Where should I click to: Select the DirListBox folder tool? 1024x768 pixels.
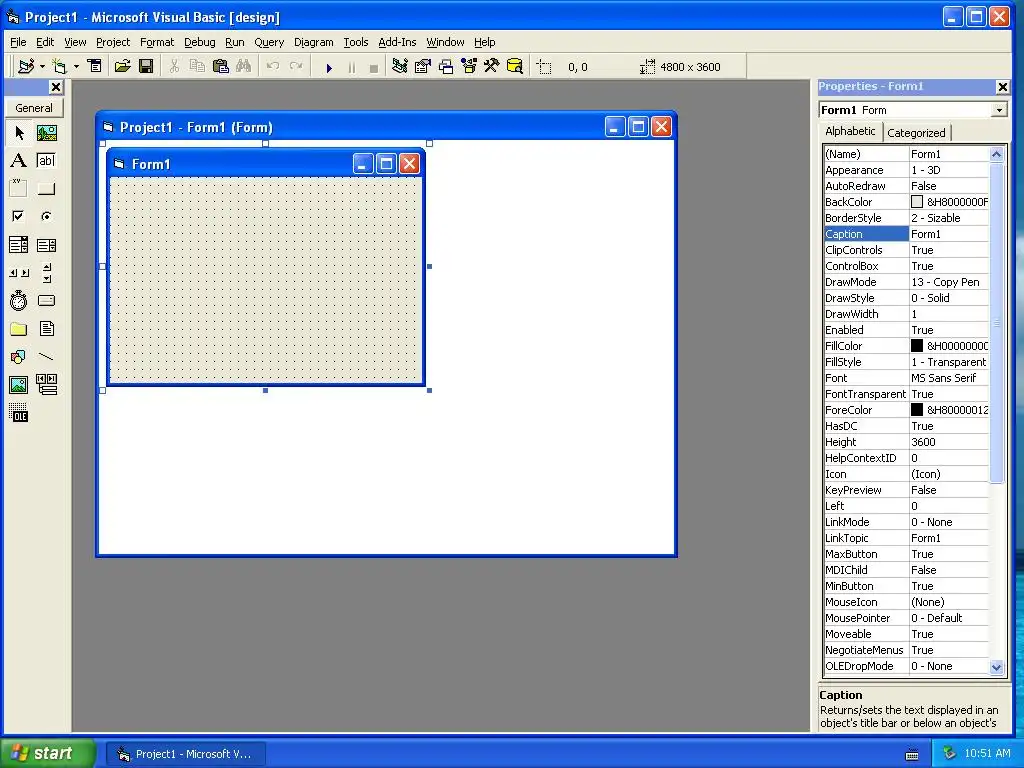coord(19,328)
